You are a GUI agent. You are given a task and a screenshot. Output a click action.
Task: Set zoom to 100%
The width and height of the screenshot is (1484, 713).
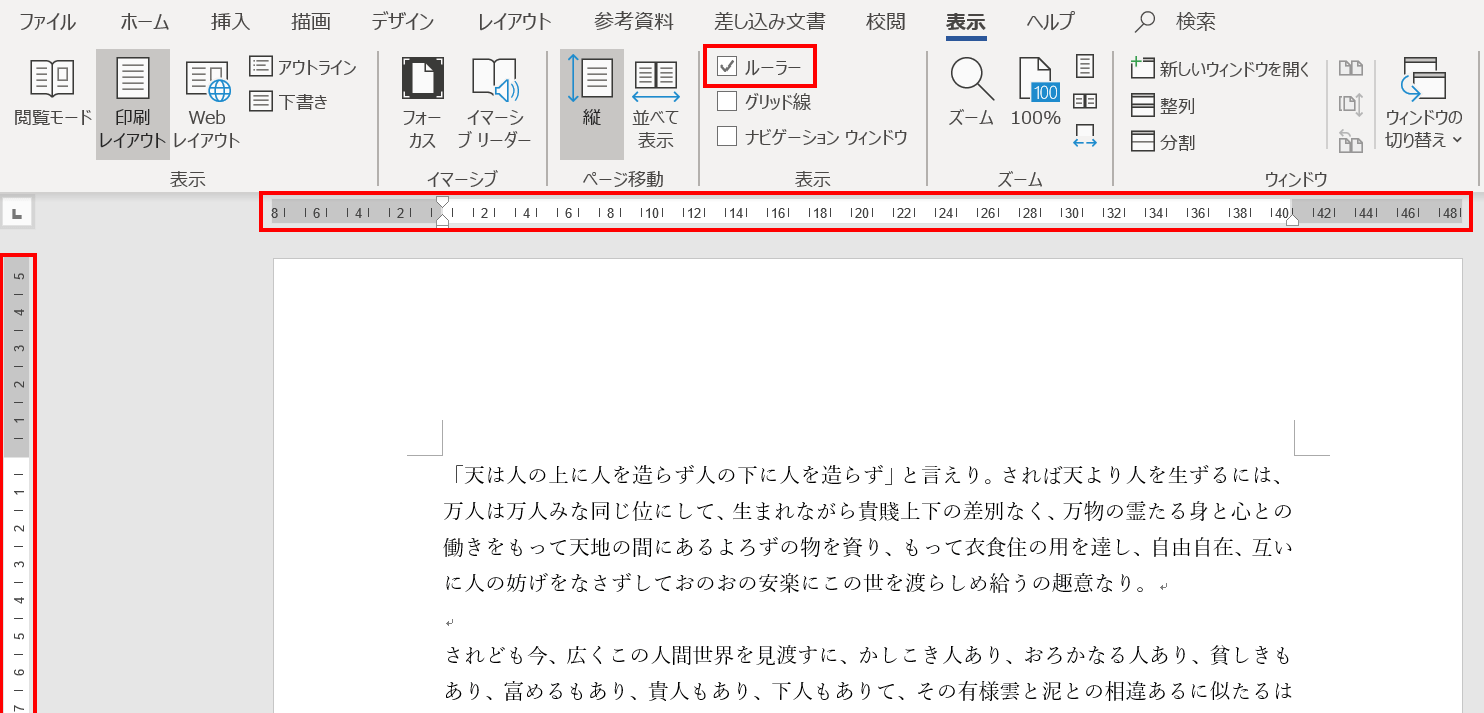(x=1036, y=93)
